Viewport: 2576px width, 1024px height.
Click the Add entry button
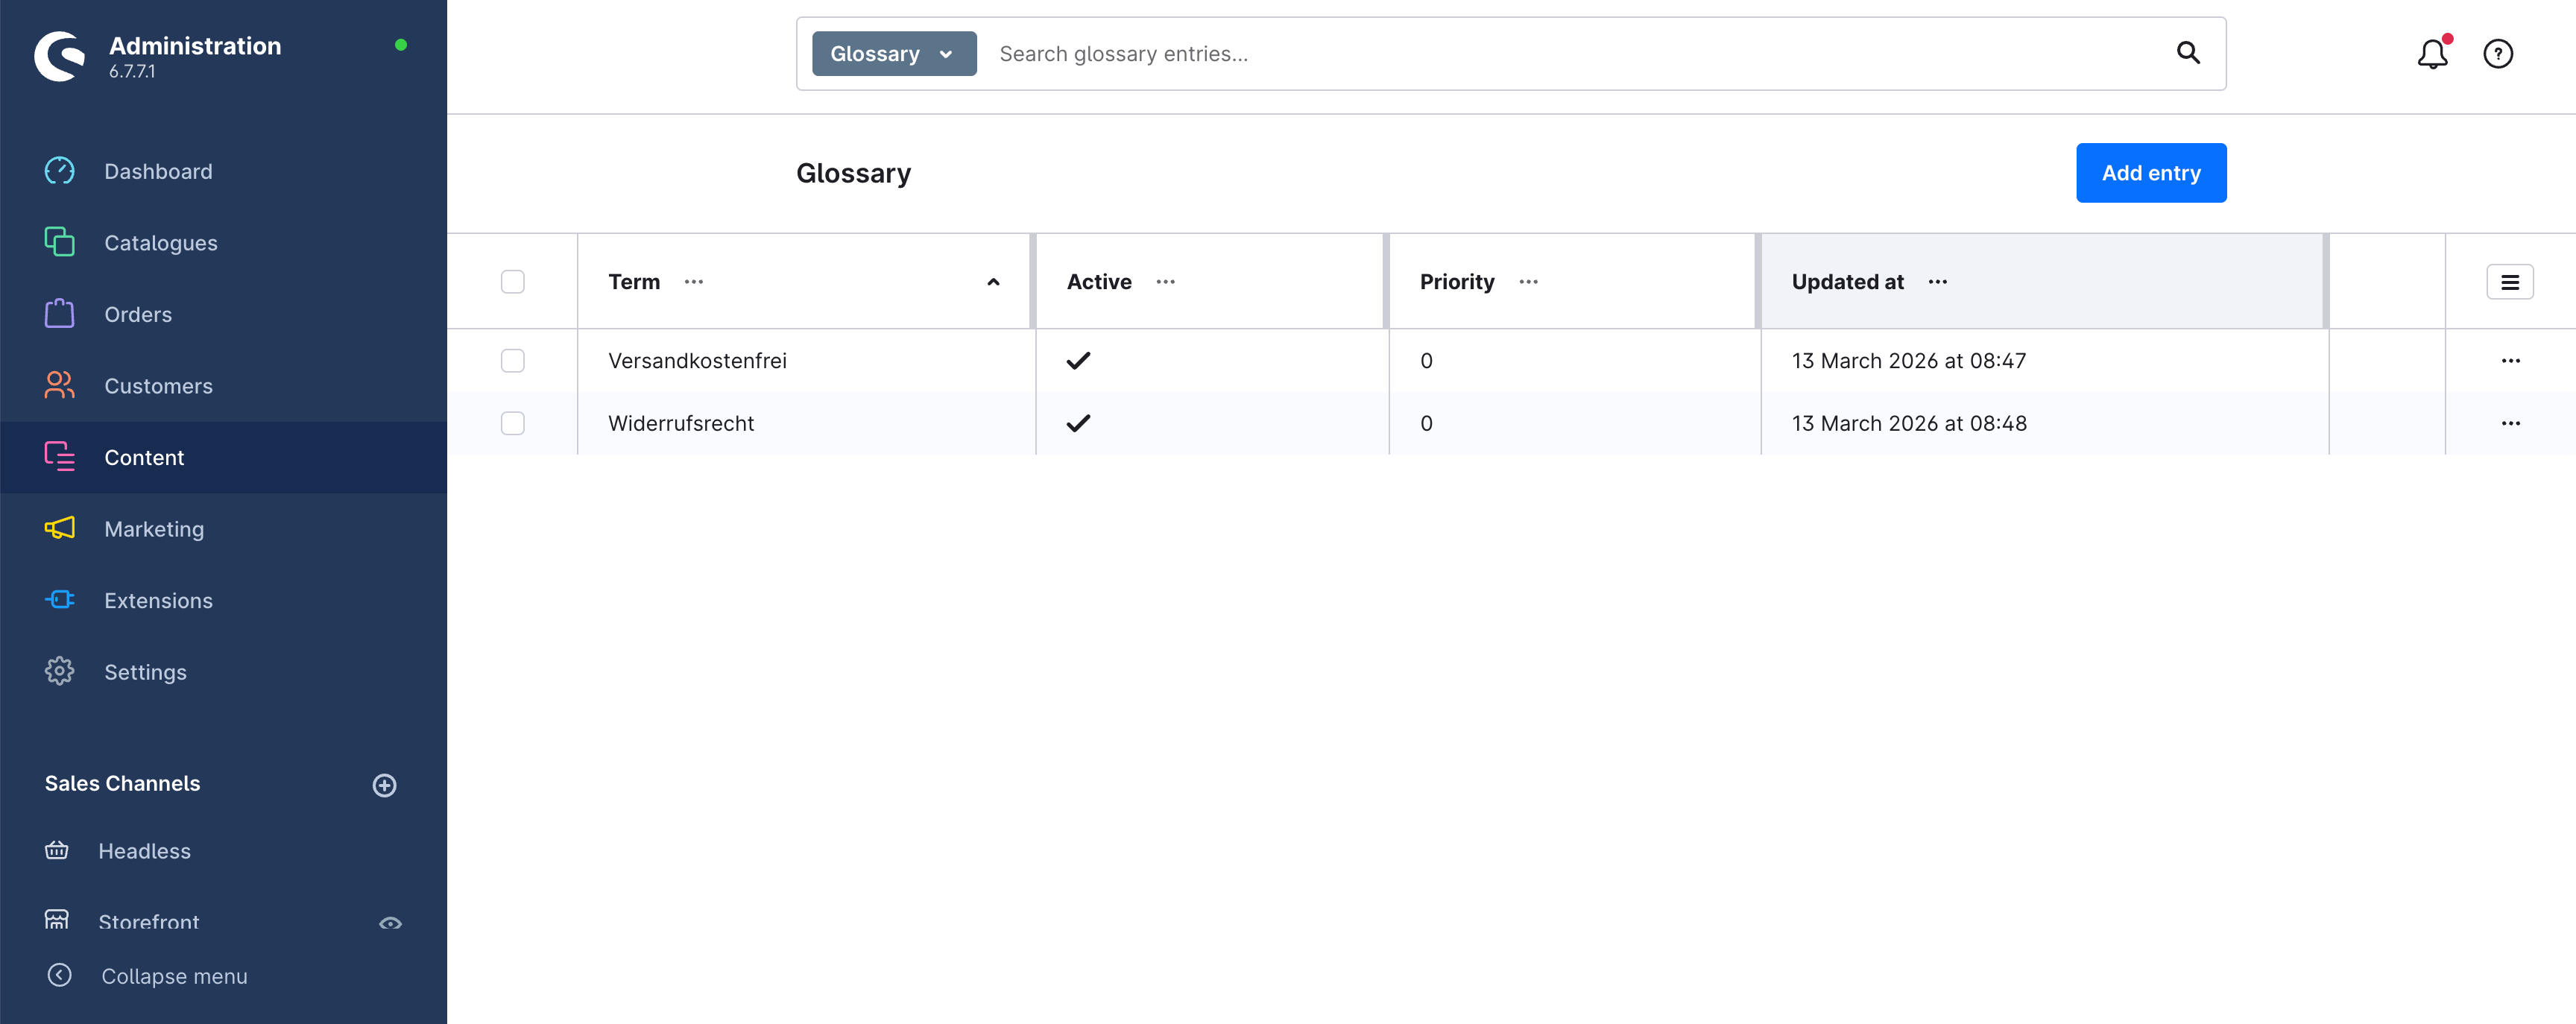2150,173
